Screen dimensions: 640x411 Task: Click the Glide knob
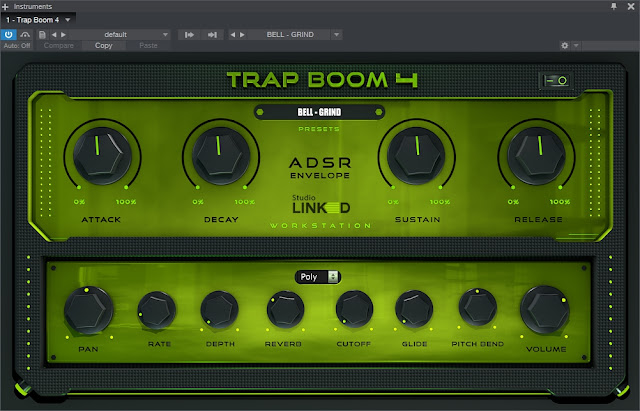[x=414, y=309]
